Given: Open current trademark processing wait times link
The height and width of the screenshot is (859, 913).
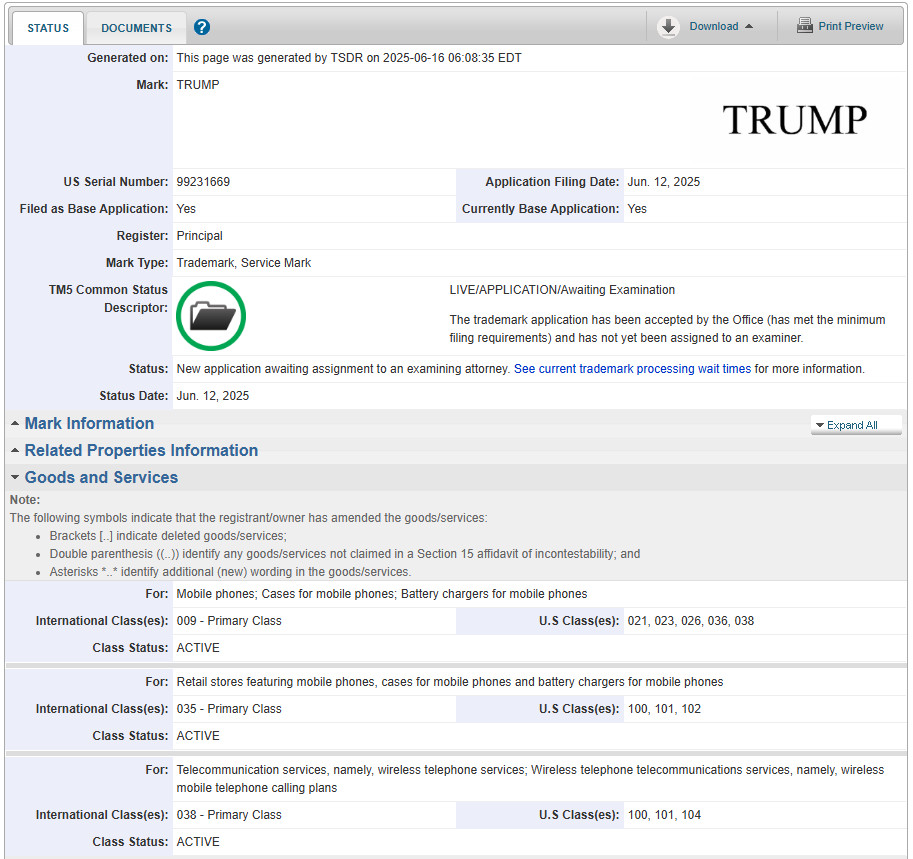Looking at the screenshot, I should pos(632,369).
